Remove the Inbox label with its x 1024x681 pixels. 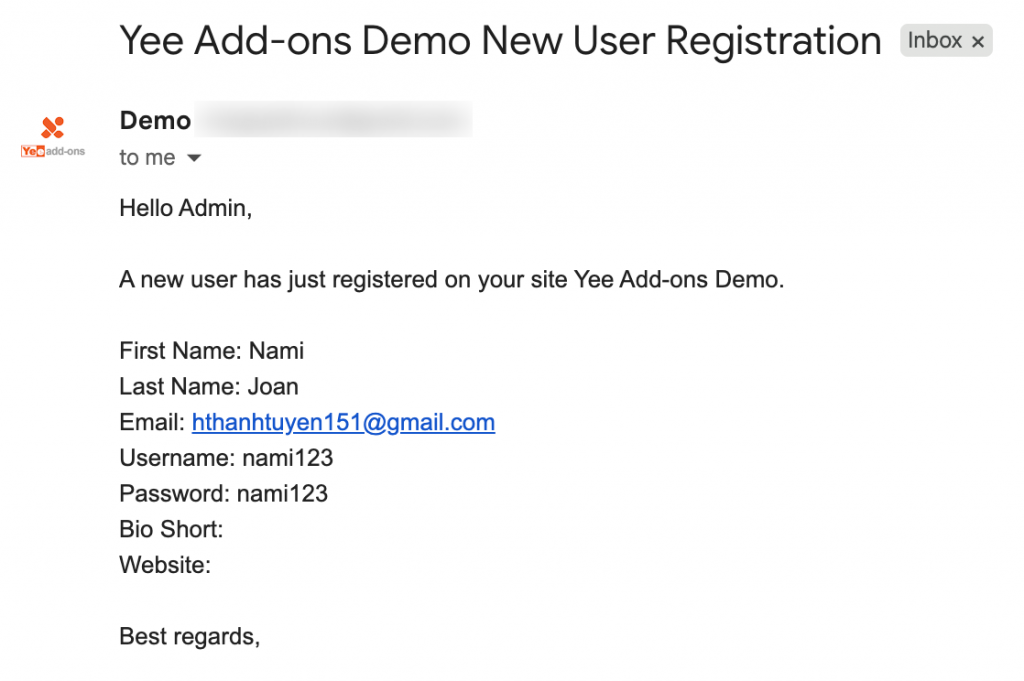point(978,42)
